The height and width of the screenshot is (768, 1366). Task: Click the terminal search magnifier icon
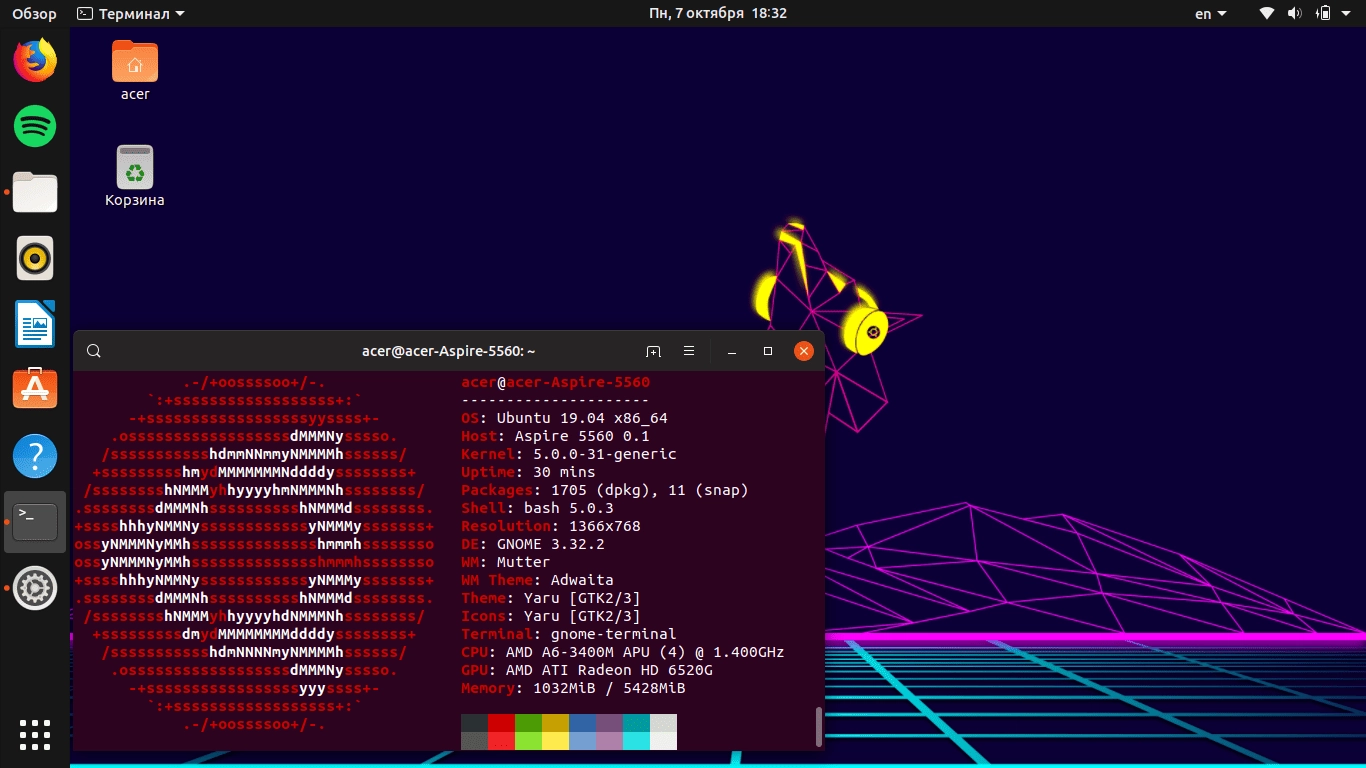click(94, 351)
